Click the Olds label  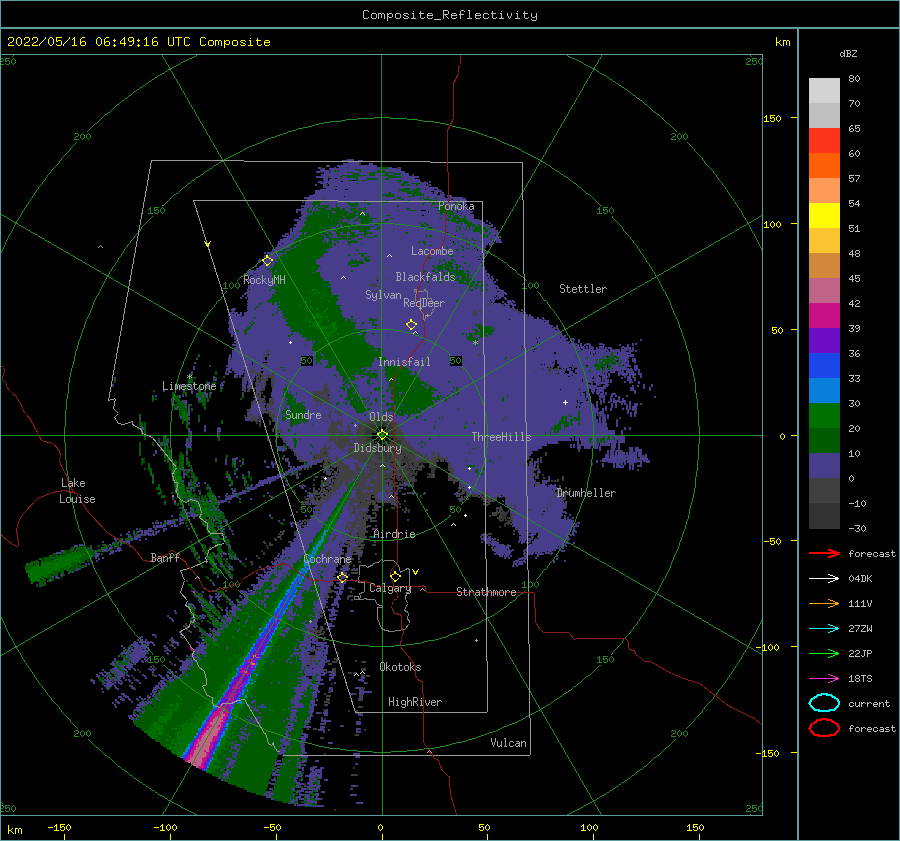381,417
